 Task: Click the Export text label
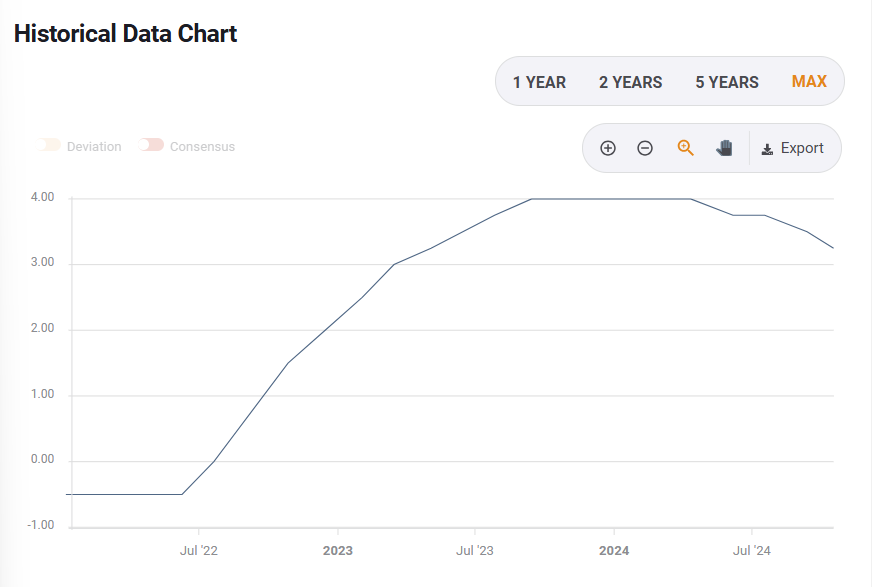point(802,148)
